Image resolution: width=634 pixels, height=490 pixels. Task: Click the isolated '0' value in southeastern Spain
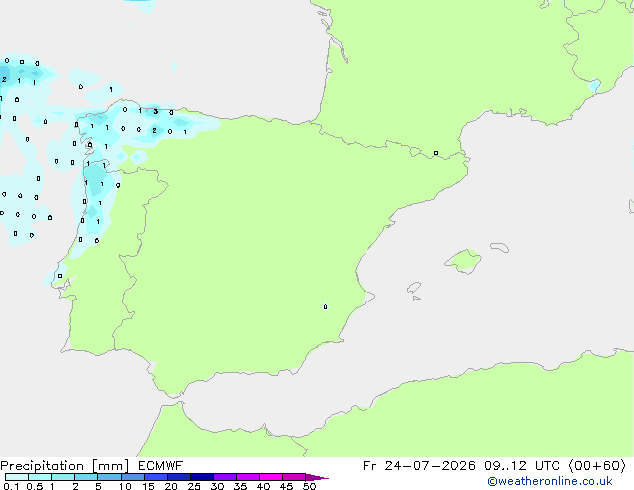[x=325, y=307]
